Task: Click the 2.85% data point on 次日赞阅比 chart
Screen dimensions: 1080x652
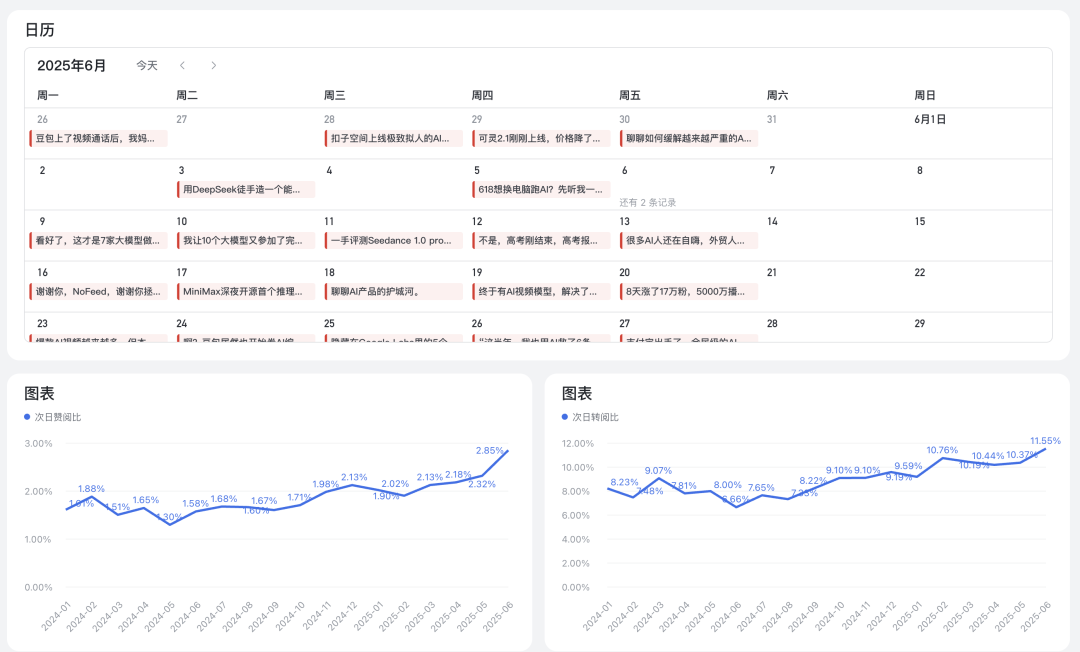Action: [508, 451]
